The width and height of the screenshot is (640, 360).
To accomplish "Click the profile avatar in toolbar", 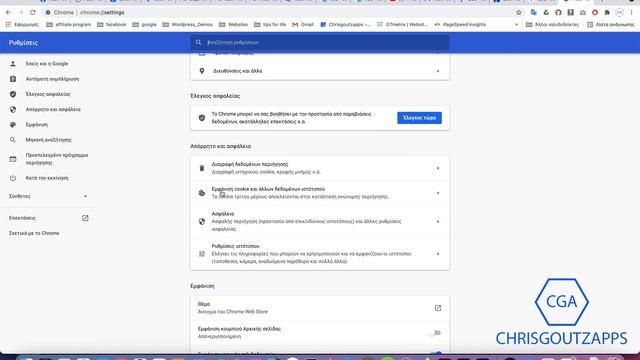I will 619,13.
